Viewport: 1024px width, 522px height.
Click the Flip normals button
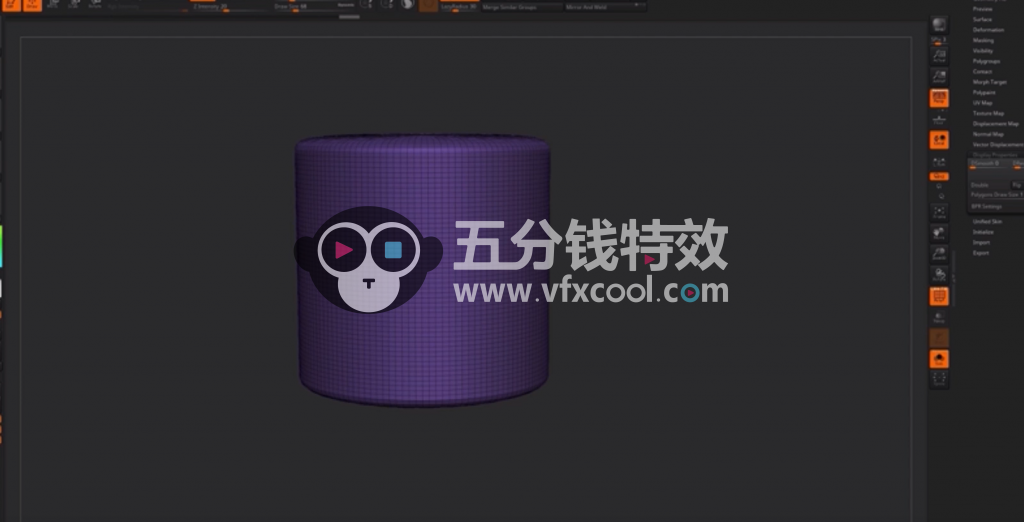(1017, 186)
